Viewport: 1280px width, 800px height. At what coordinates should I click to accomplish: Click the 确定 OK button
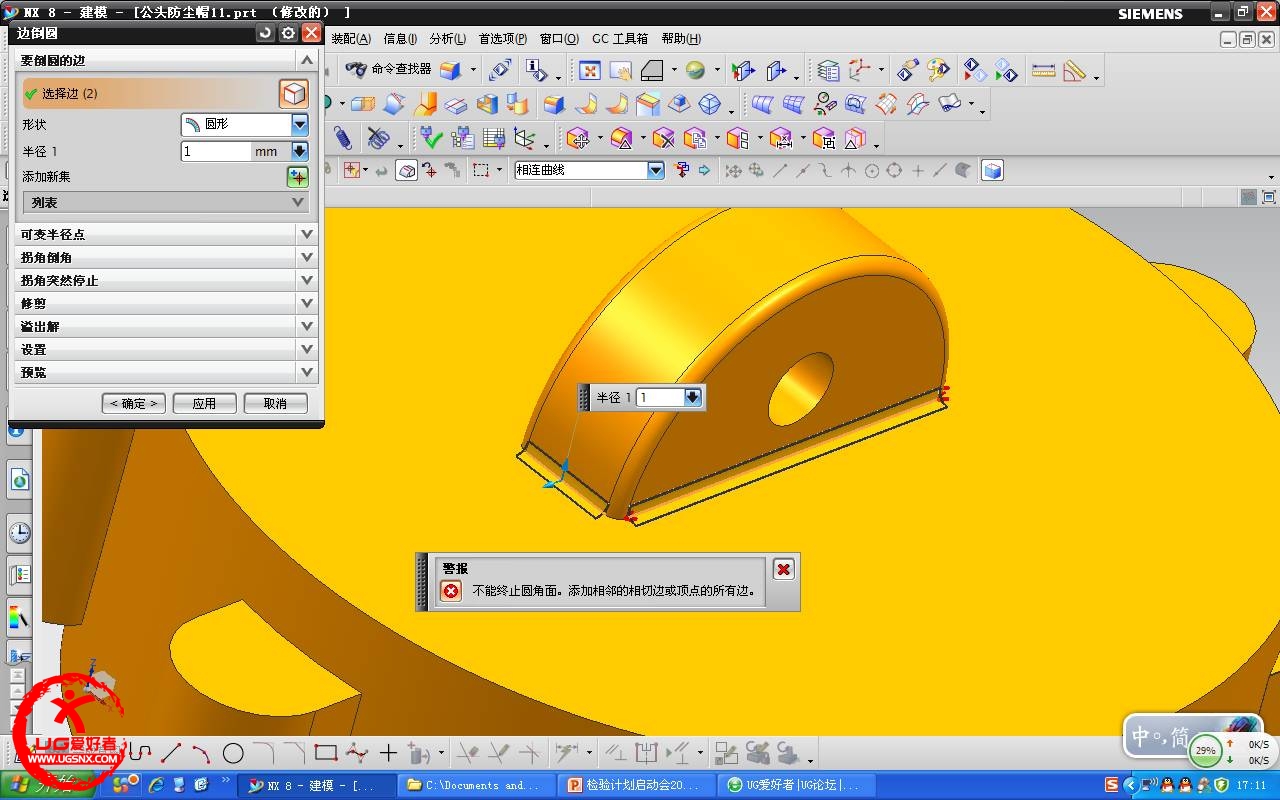pyautogui.click(x=134, y=403)
